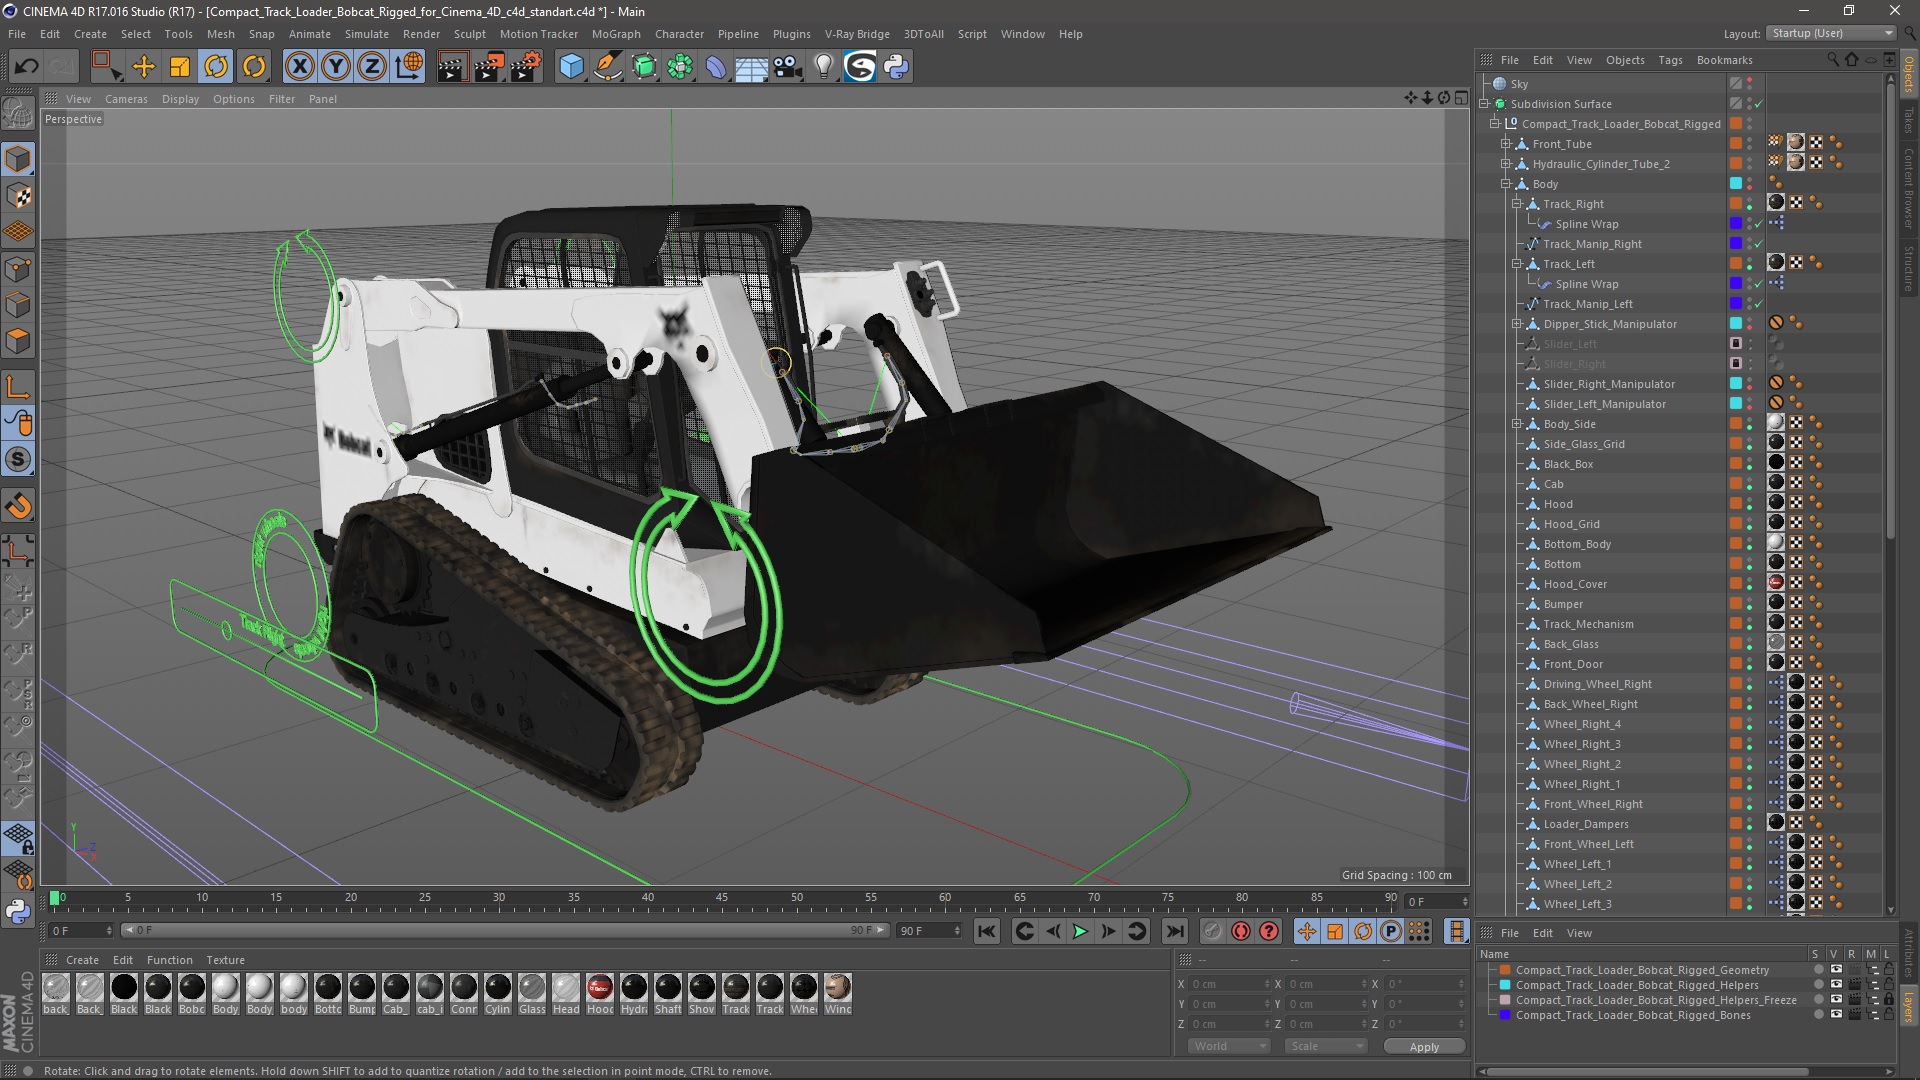Add a camera object icon
The image size is (1920, 1080).
[x=788, y=67]
